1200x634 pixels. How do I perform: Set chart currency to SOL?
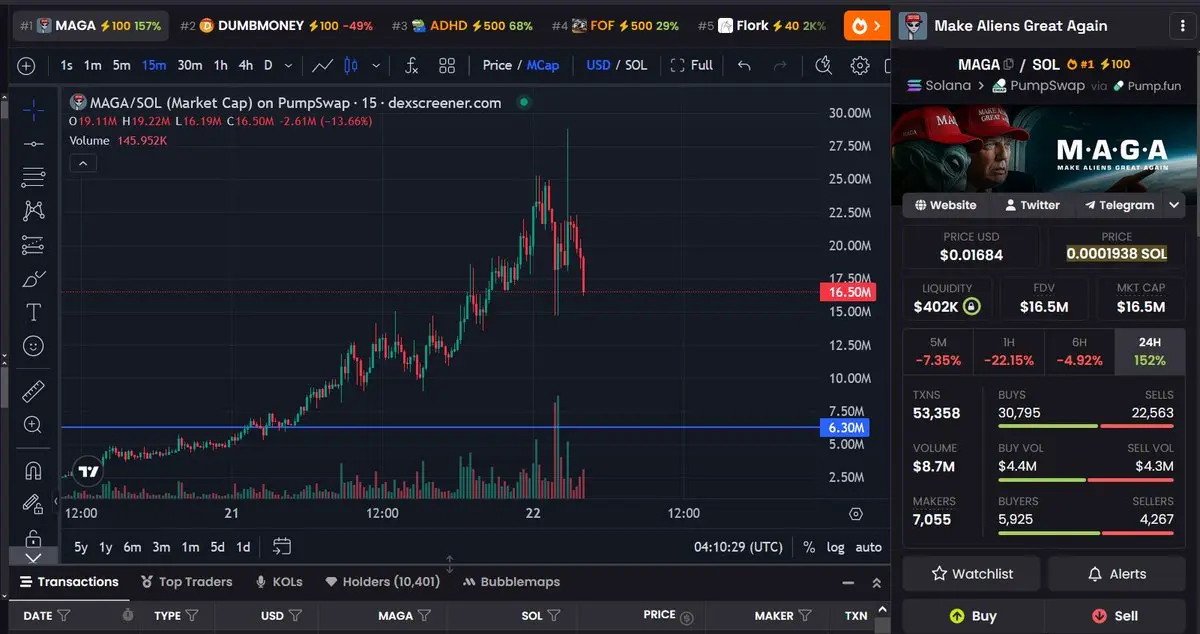(636, 65)
